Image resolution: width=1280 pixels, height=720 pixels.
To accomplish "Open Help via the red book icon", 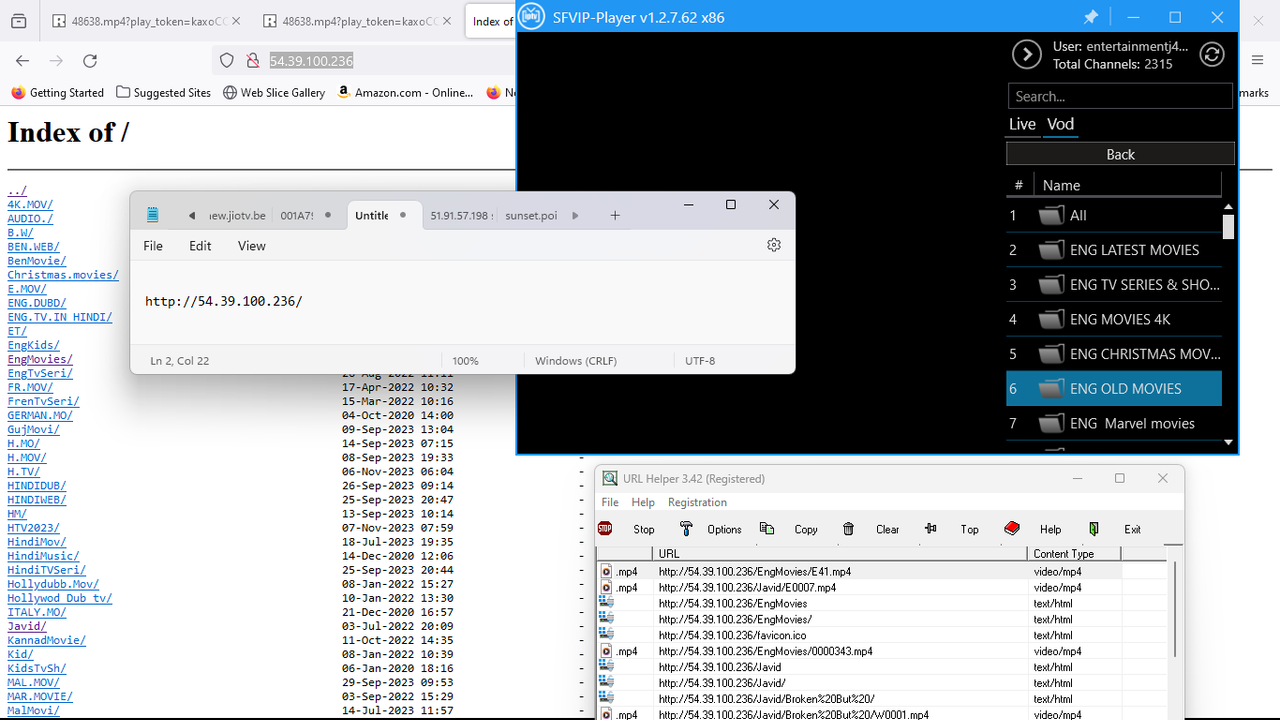I will point(1012,528).
